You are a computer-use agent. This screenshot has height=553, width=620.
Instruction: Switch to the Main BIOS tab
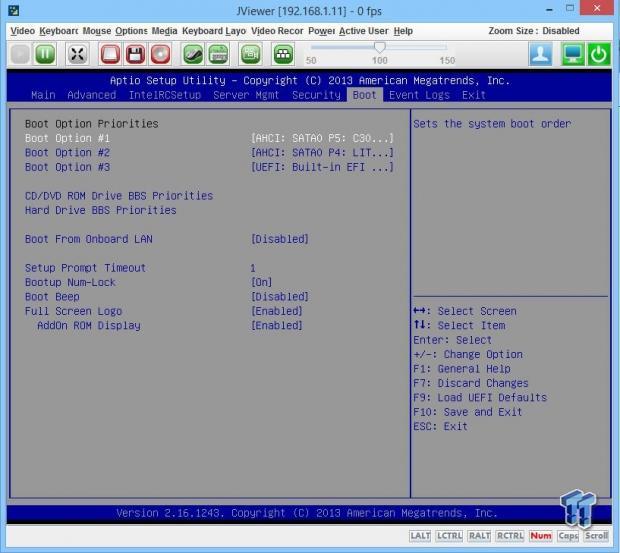(x=43, y=95)
